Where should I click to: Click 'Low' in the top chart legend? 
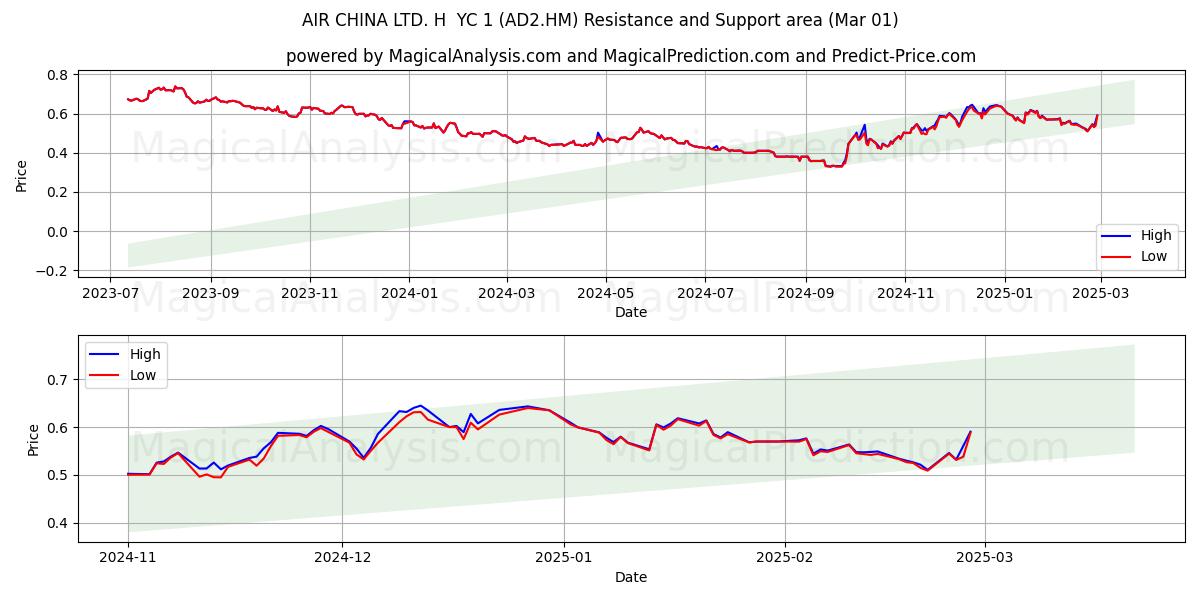click(x=1155, y=256)
